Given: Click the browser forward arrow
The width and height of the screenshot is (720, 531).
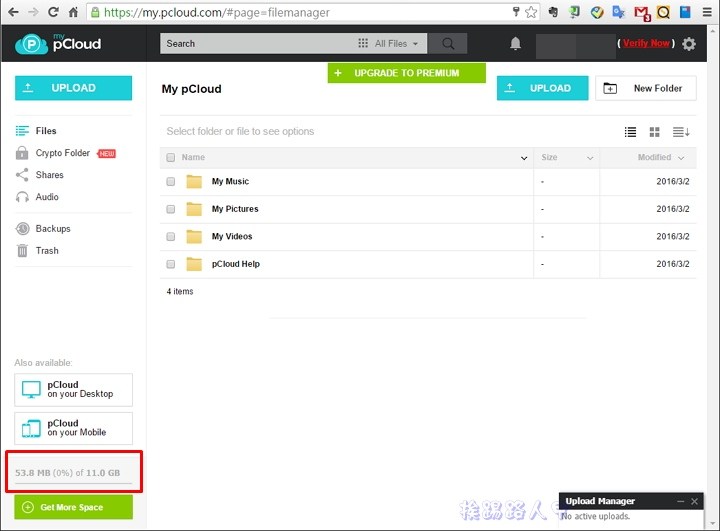Looking at the screenshot, I should (33, 12).
